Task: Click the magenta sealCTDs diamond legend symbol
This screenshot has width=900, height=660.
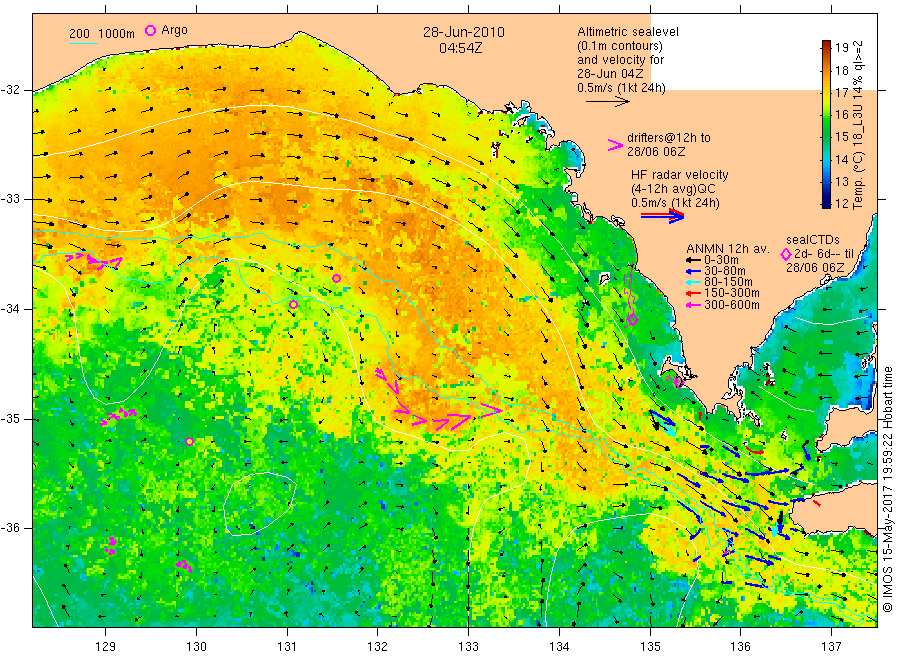Action: coord(786,254)
